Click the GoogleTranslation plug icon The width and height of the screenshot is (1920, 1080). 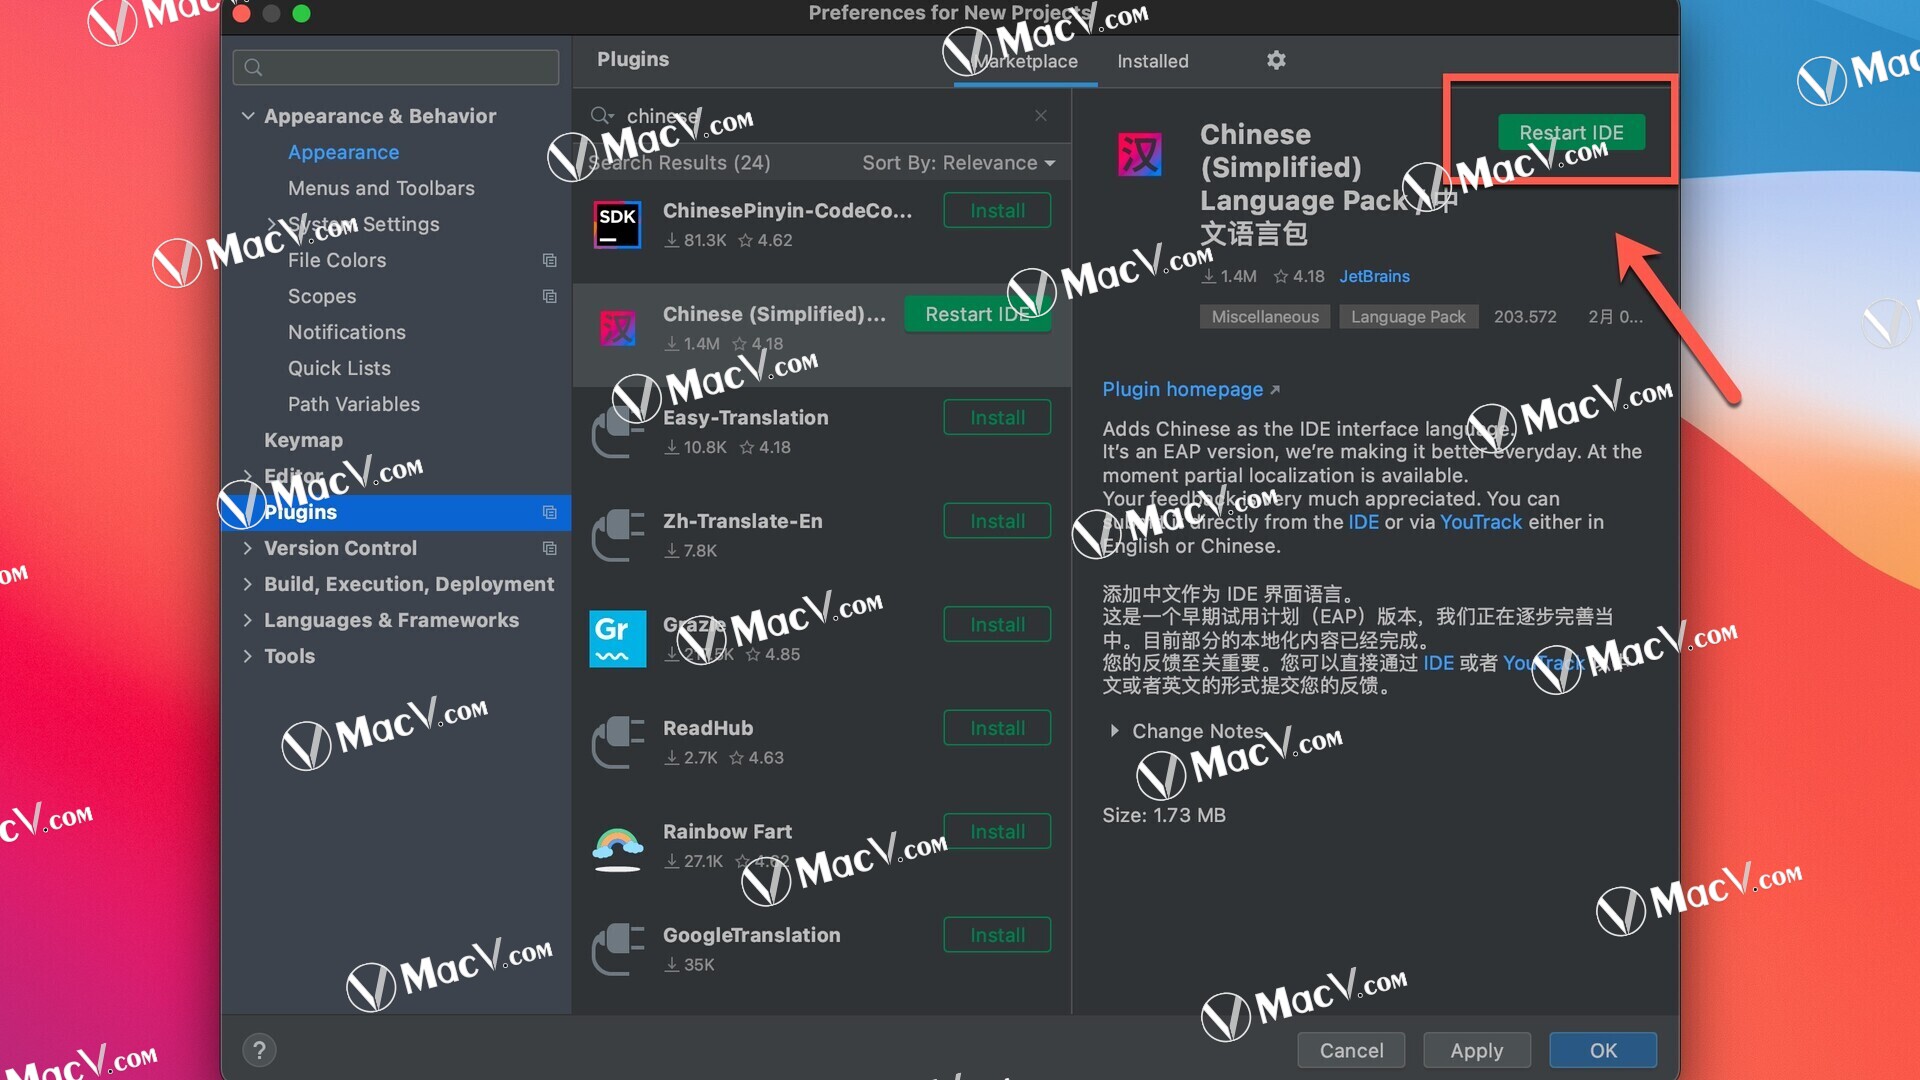617,949
